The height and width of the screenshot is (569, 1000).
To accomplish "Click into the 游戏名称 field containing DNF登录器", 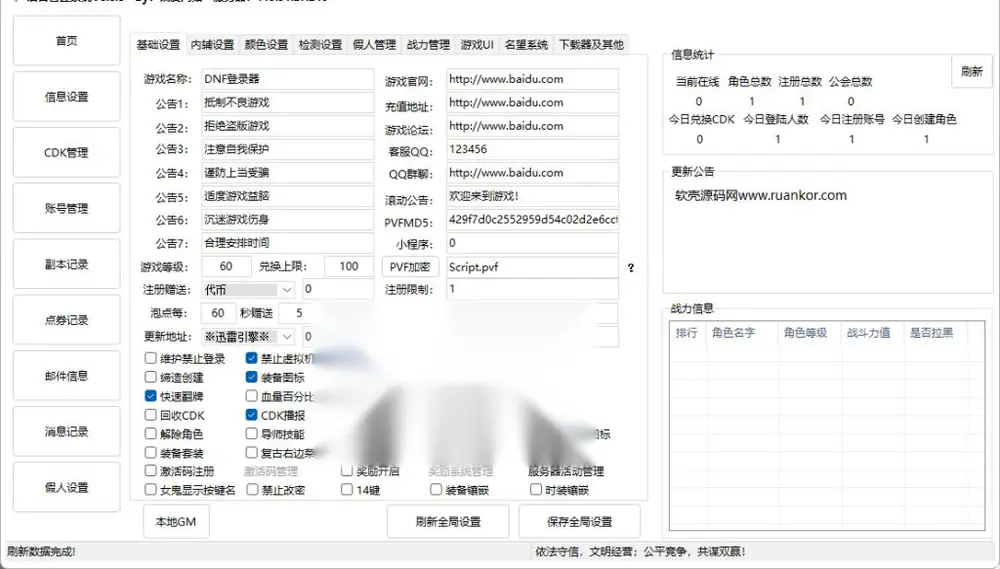I will click(x=288, y=79).
